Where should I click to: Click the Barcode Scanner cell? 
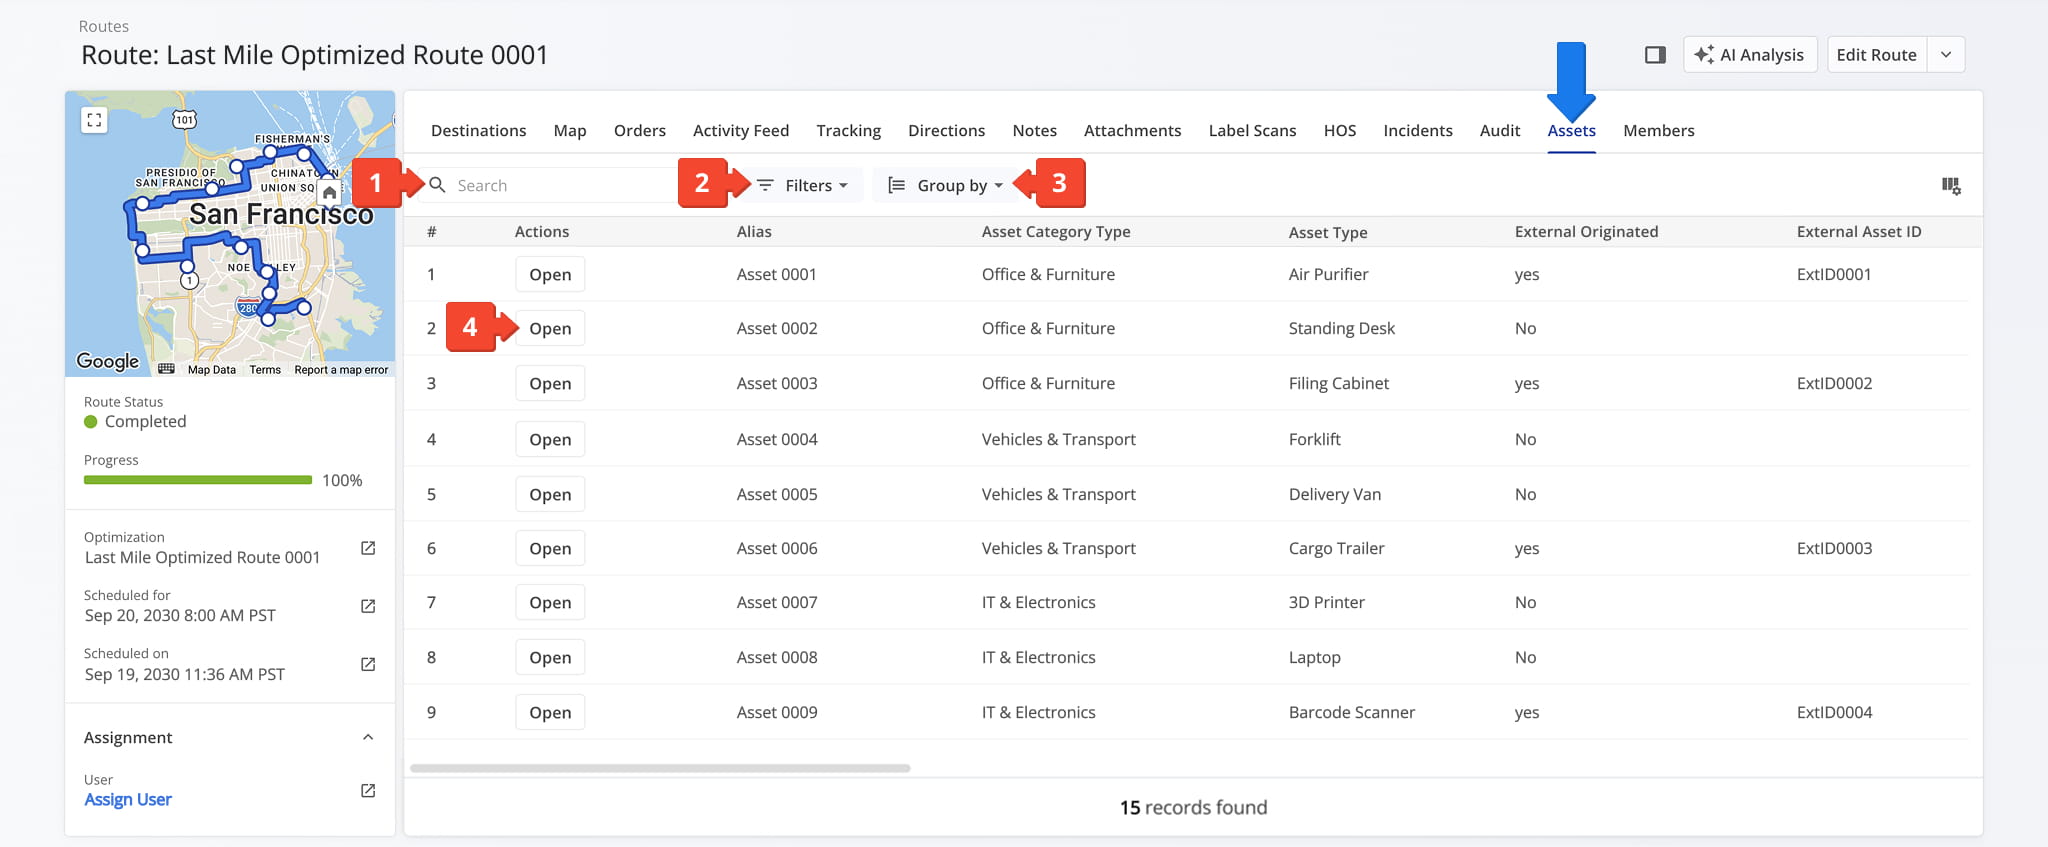[x=1352, y=712]
